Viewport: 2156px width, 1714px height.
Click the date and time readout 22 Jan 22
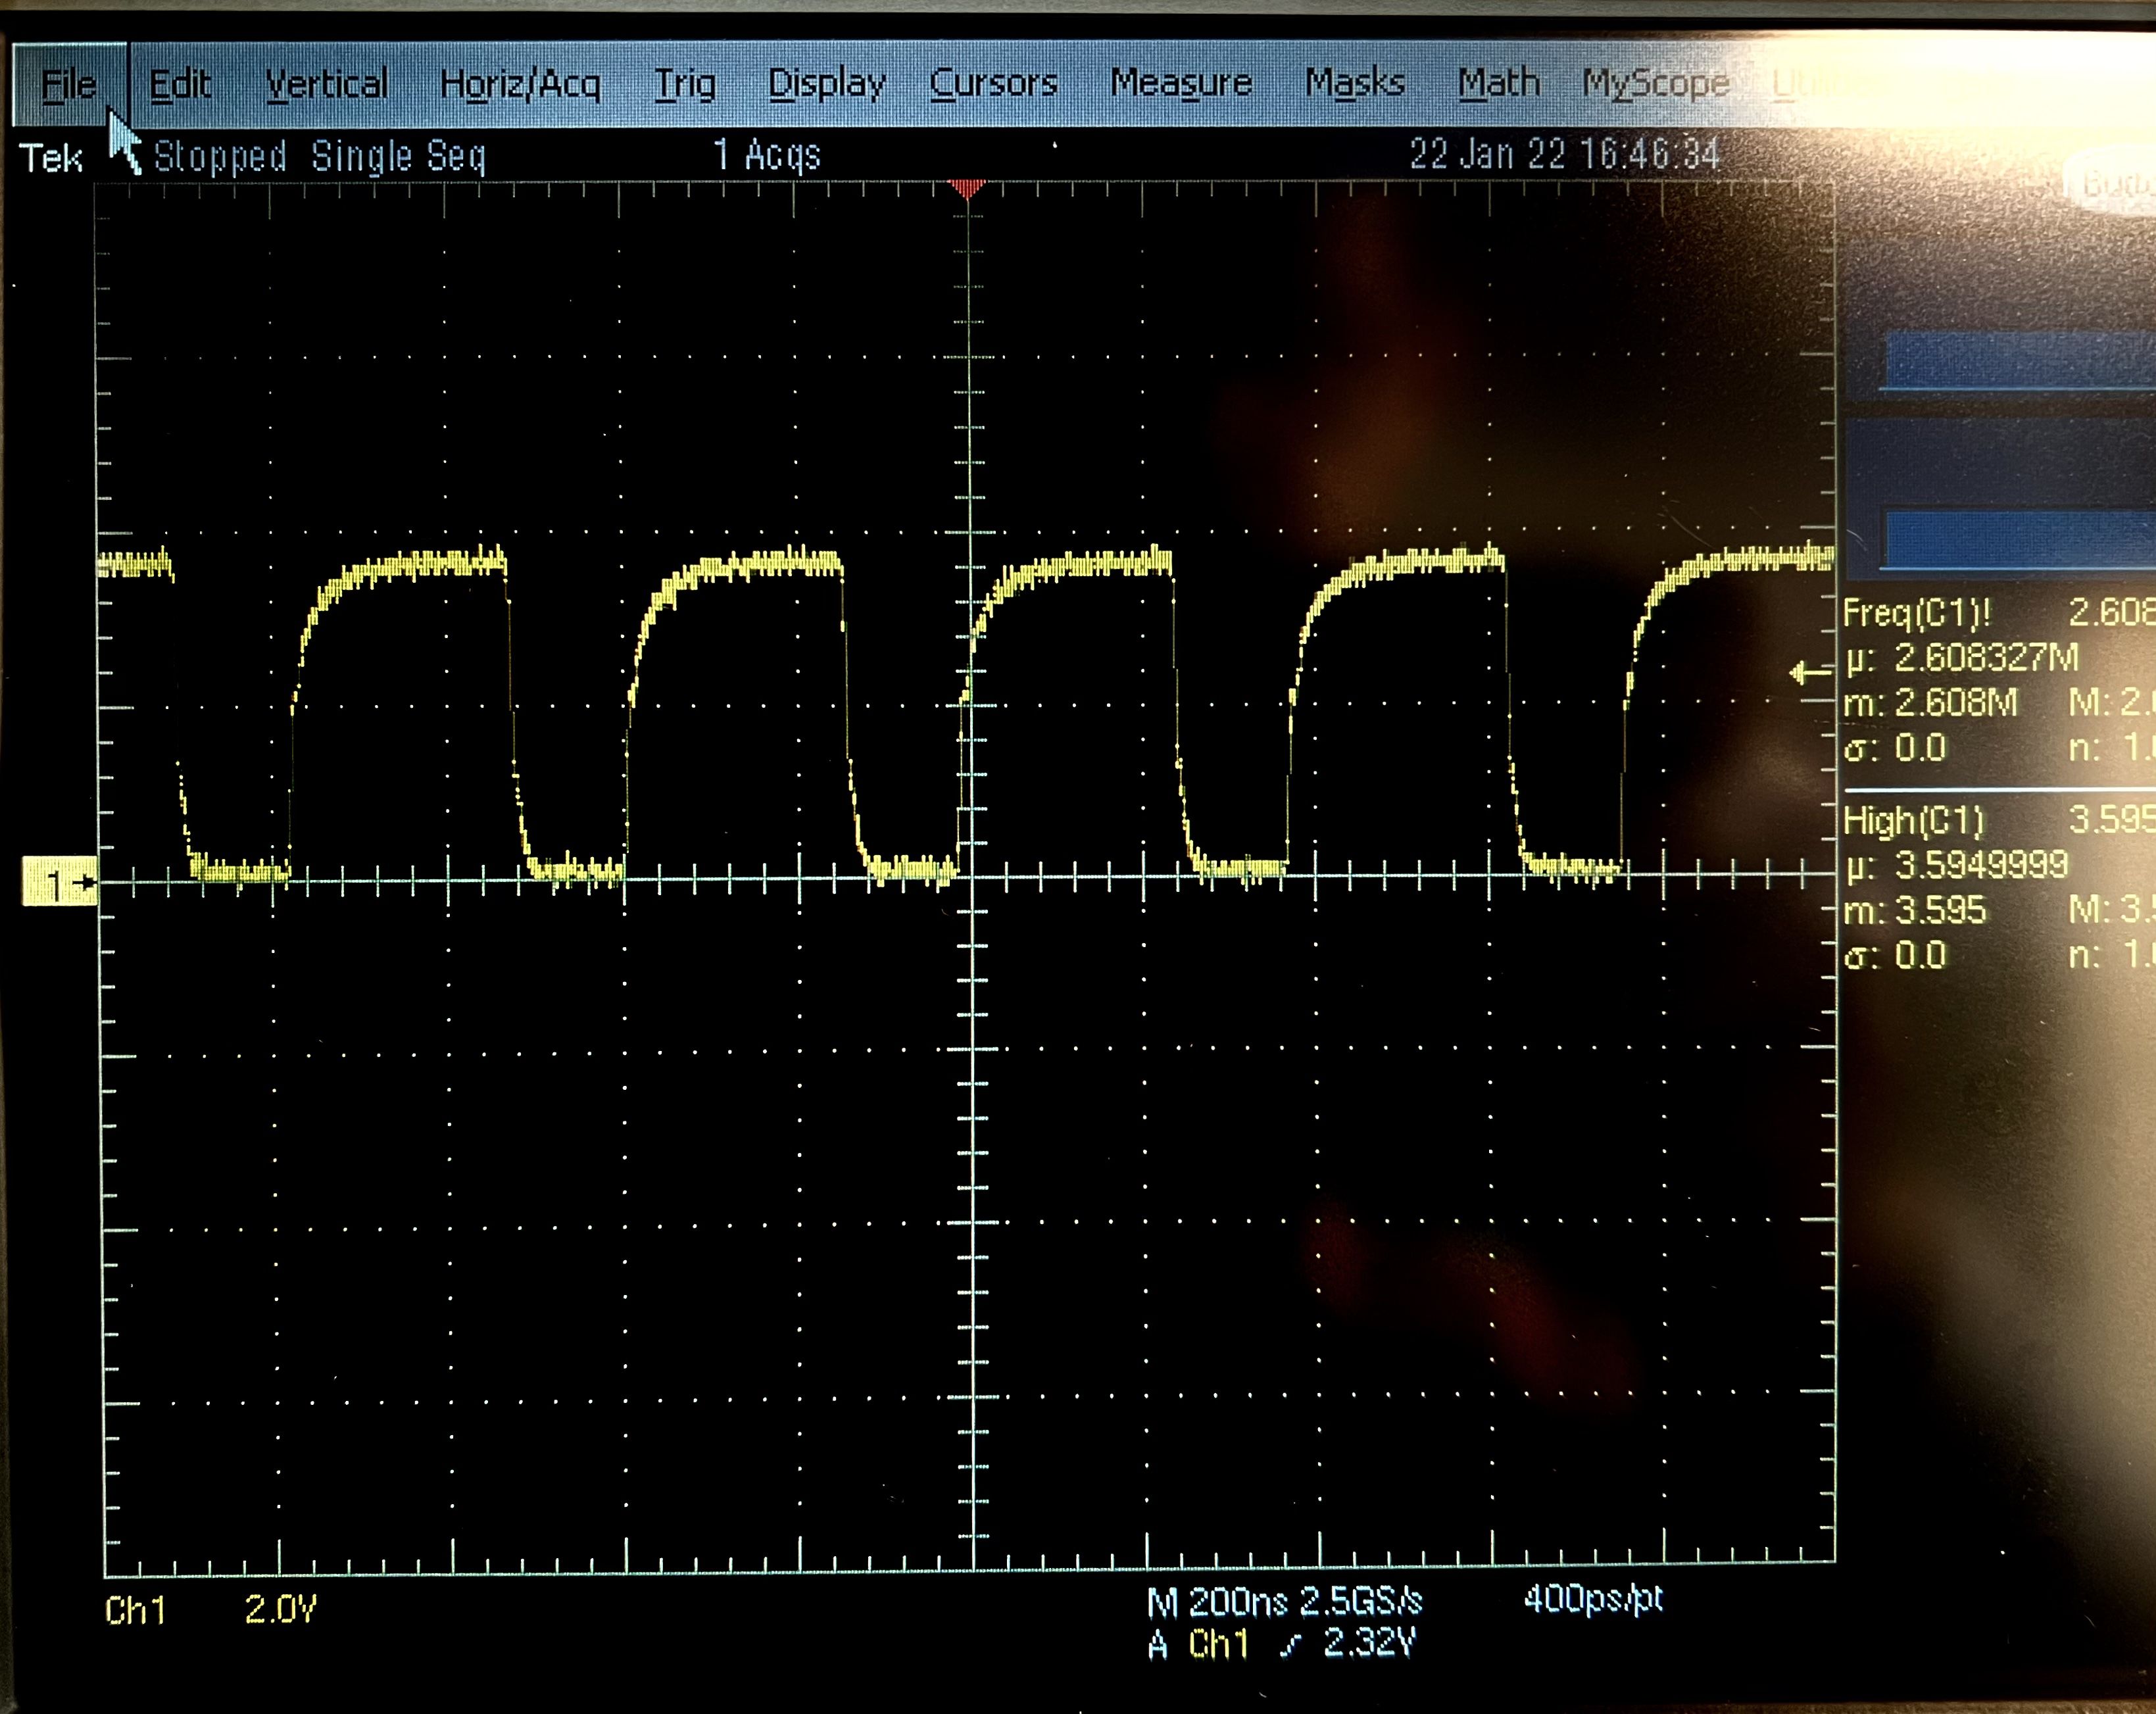click(1565, 154)
